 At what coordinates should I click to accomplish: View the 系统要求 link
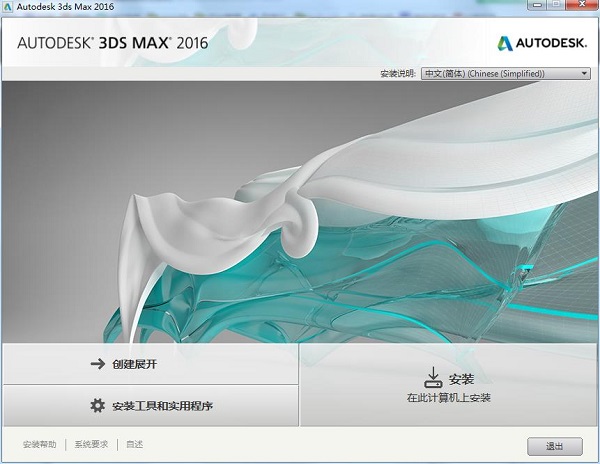[x=91, y=444]
